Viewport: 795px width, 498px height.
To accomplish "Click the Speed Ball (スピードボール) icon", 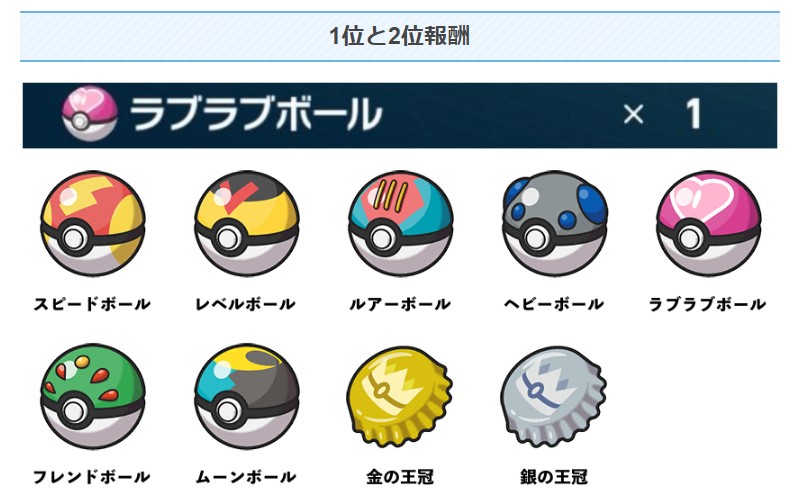I will tap(93, 224).
